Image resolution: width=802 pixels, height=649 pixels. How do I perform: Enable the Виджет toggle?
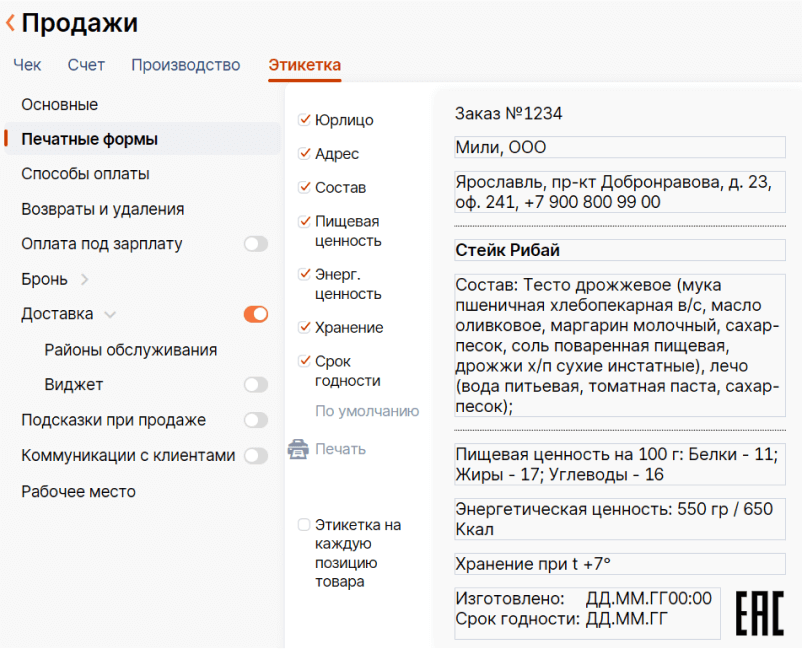point(255,384)
